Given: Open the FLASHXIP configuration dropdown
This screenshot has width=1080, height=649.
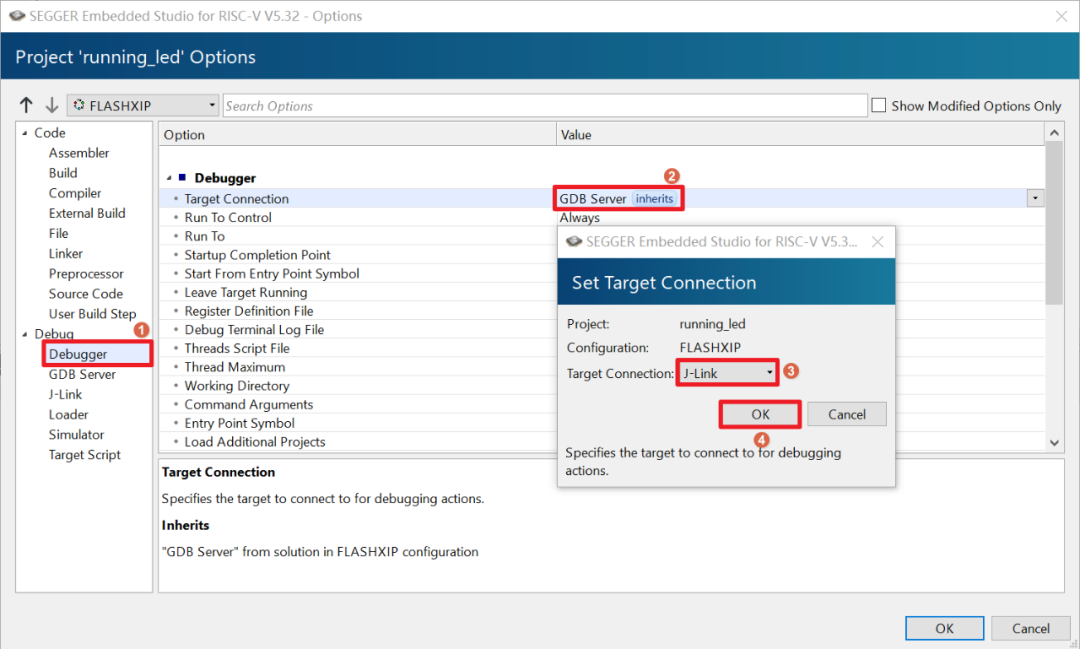Looking at the screenshot, I should 143,105.
